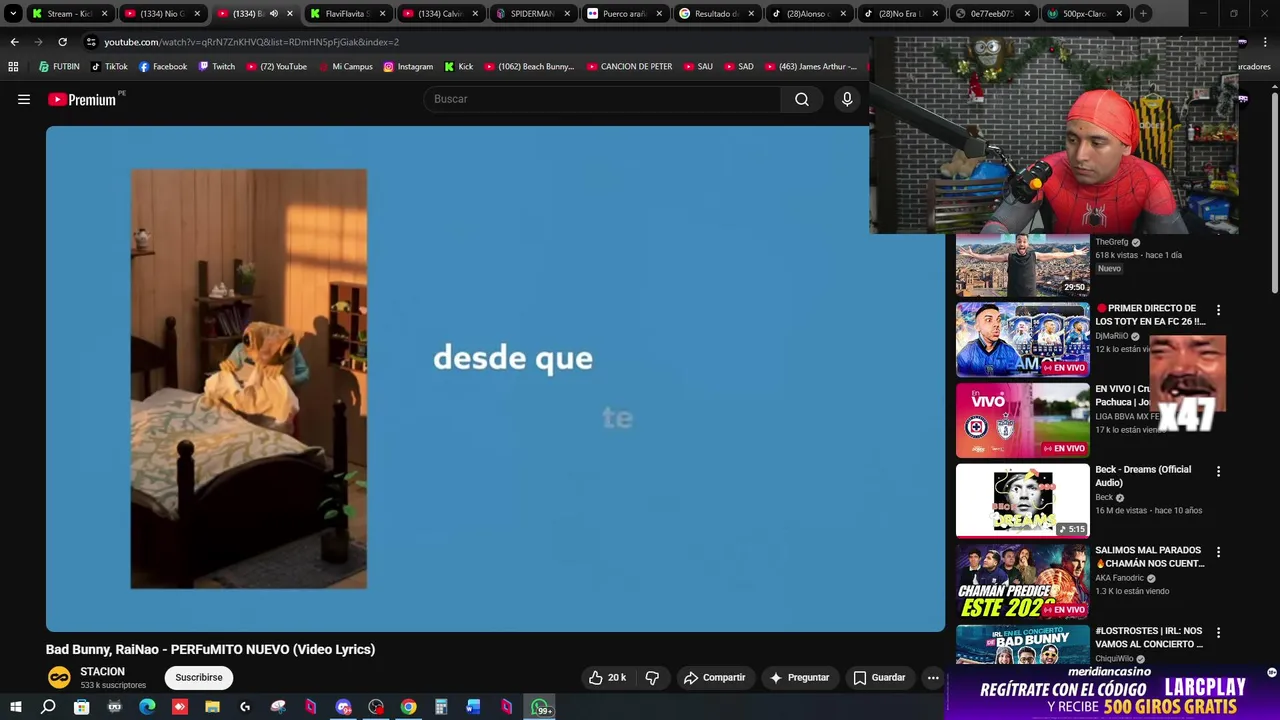This screenshot has height=720, width=1280.
Task: Switch to the SPIDERMAN tab
Action: tap(532, 13)
